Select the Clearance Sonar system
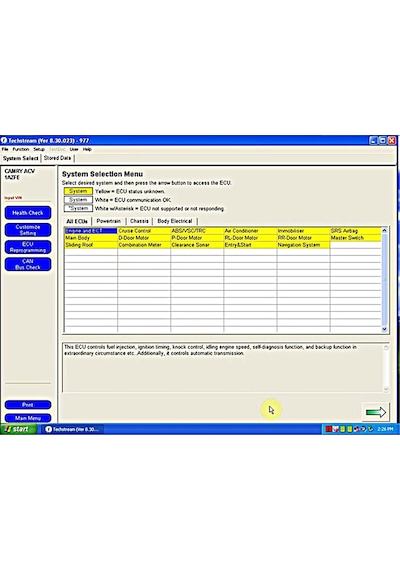The height and width of the screenshot is (570, 400). pyautogui.click(x=197, y=245)
